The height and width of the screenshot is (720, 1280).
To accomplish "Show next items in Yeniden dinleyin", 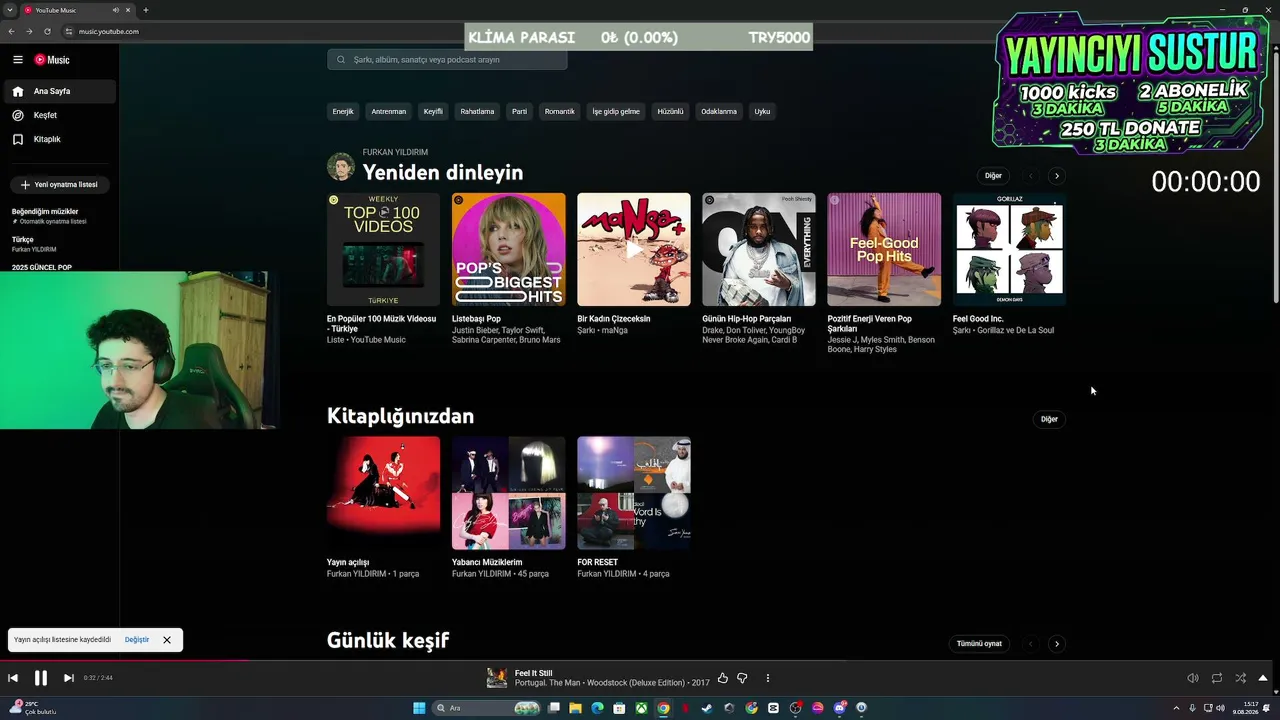I will [x=1056, y=176].
